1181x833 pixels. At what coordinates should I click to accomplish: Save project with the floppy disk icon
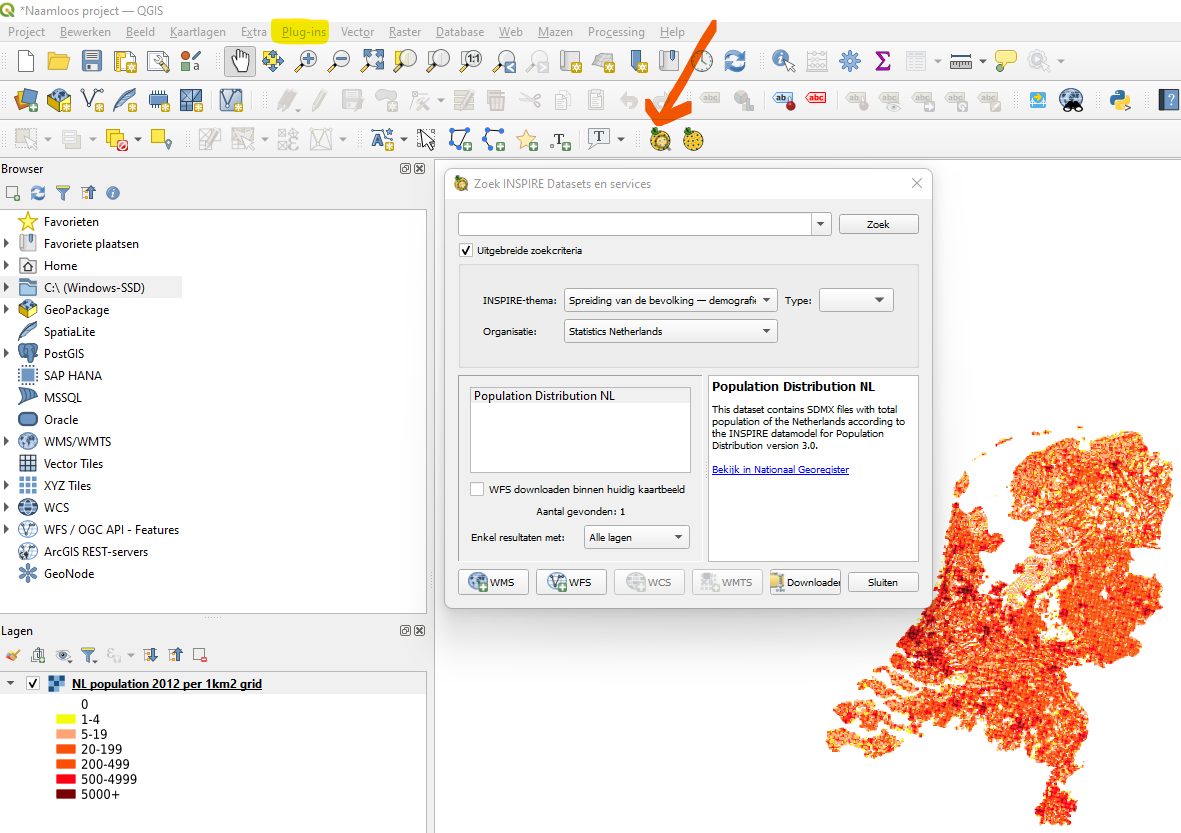pyautogui.click(x=92, y=61)
